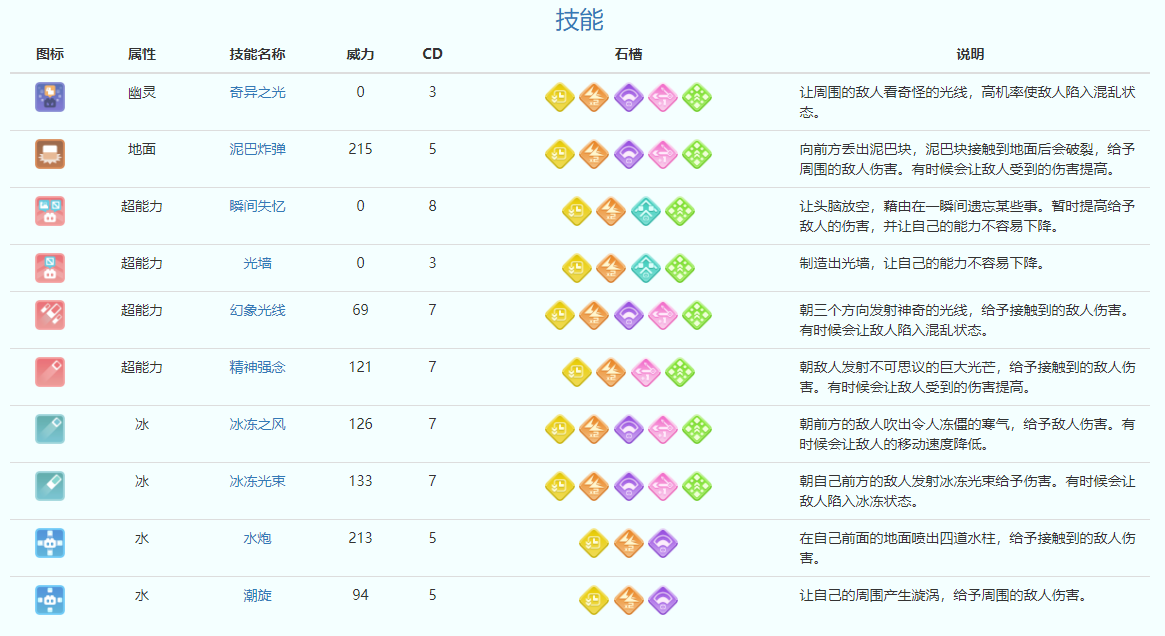Image resolution: width=1165 pixels, height=636 pixels.
Task: Follow the 光墙 skill name link
Action: 257,263
